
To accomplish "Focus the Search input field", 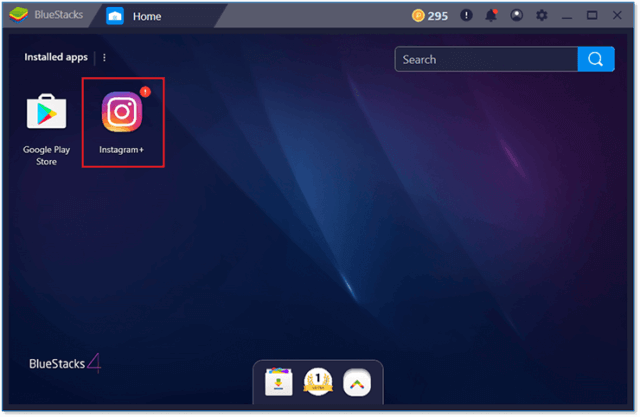I will click(486, 60).
